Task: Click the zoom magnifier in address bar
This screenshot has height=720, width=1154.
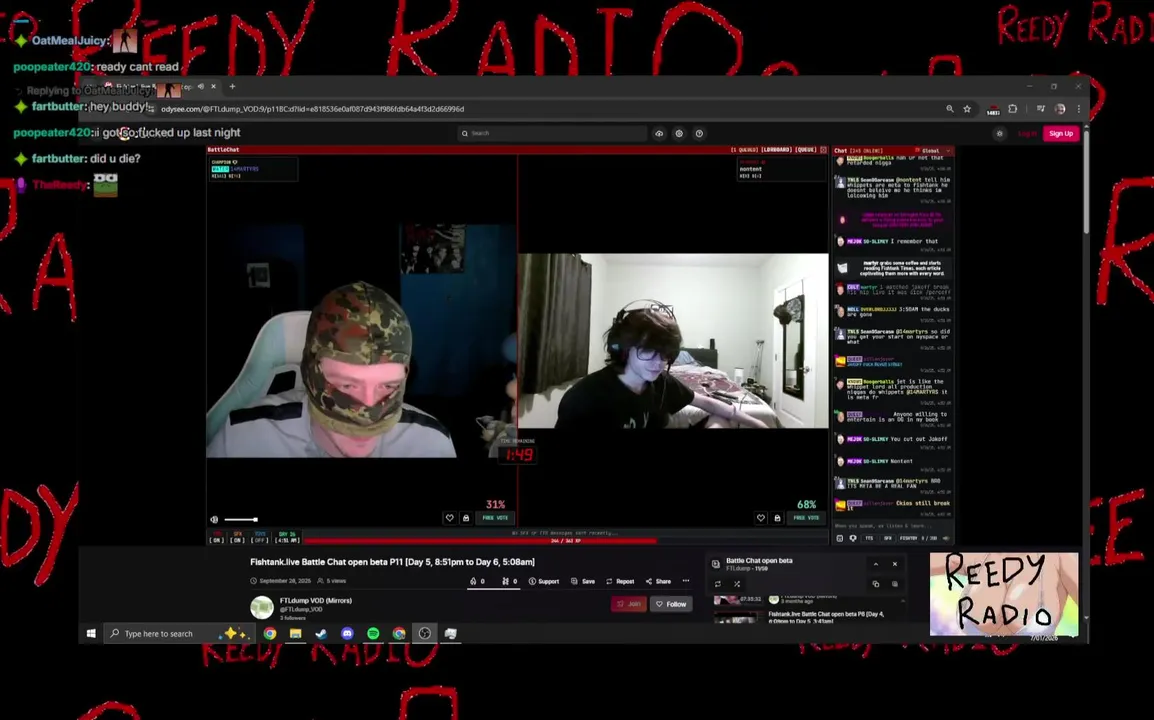Action: 950,109
